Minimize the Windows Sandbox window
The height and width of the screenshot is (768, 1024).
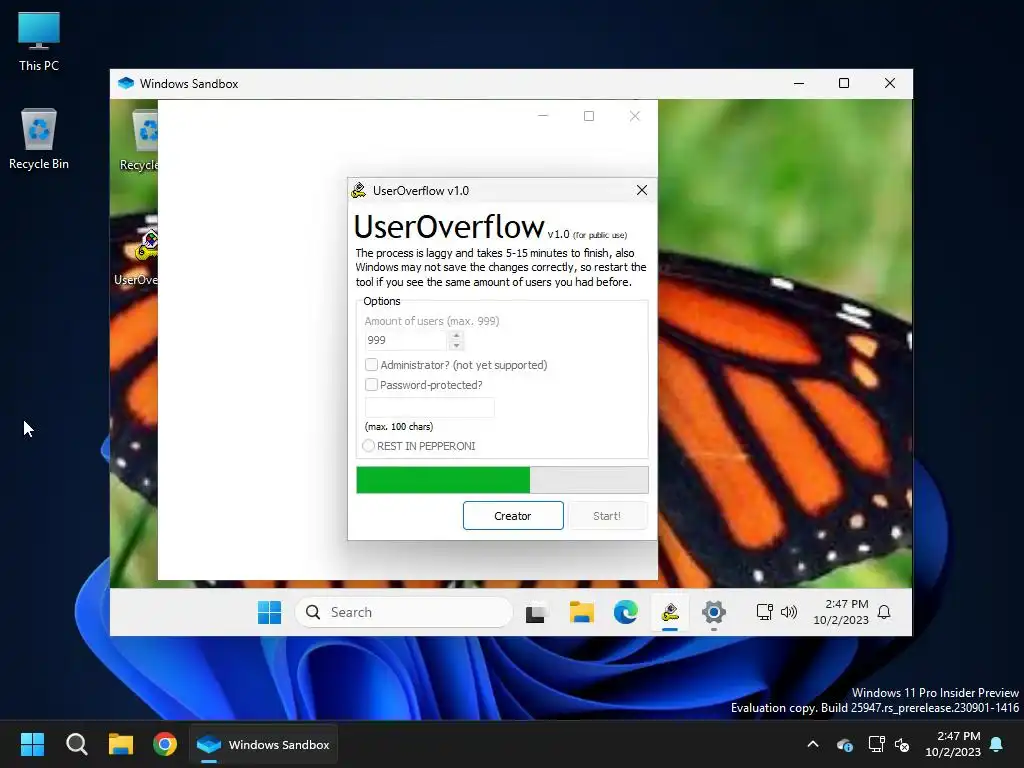point(799,84)
